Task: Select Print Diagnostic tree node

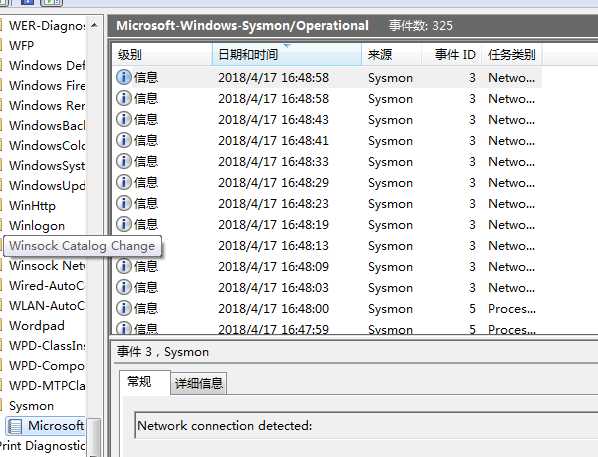Action: (x=42, y=446)
